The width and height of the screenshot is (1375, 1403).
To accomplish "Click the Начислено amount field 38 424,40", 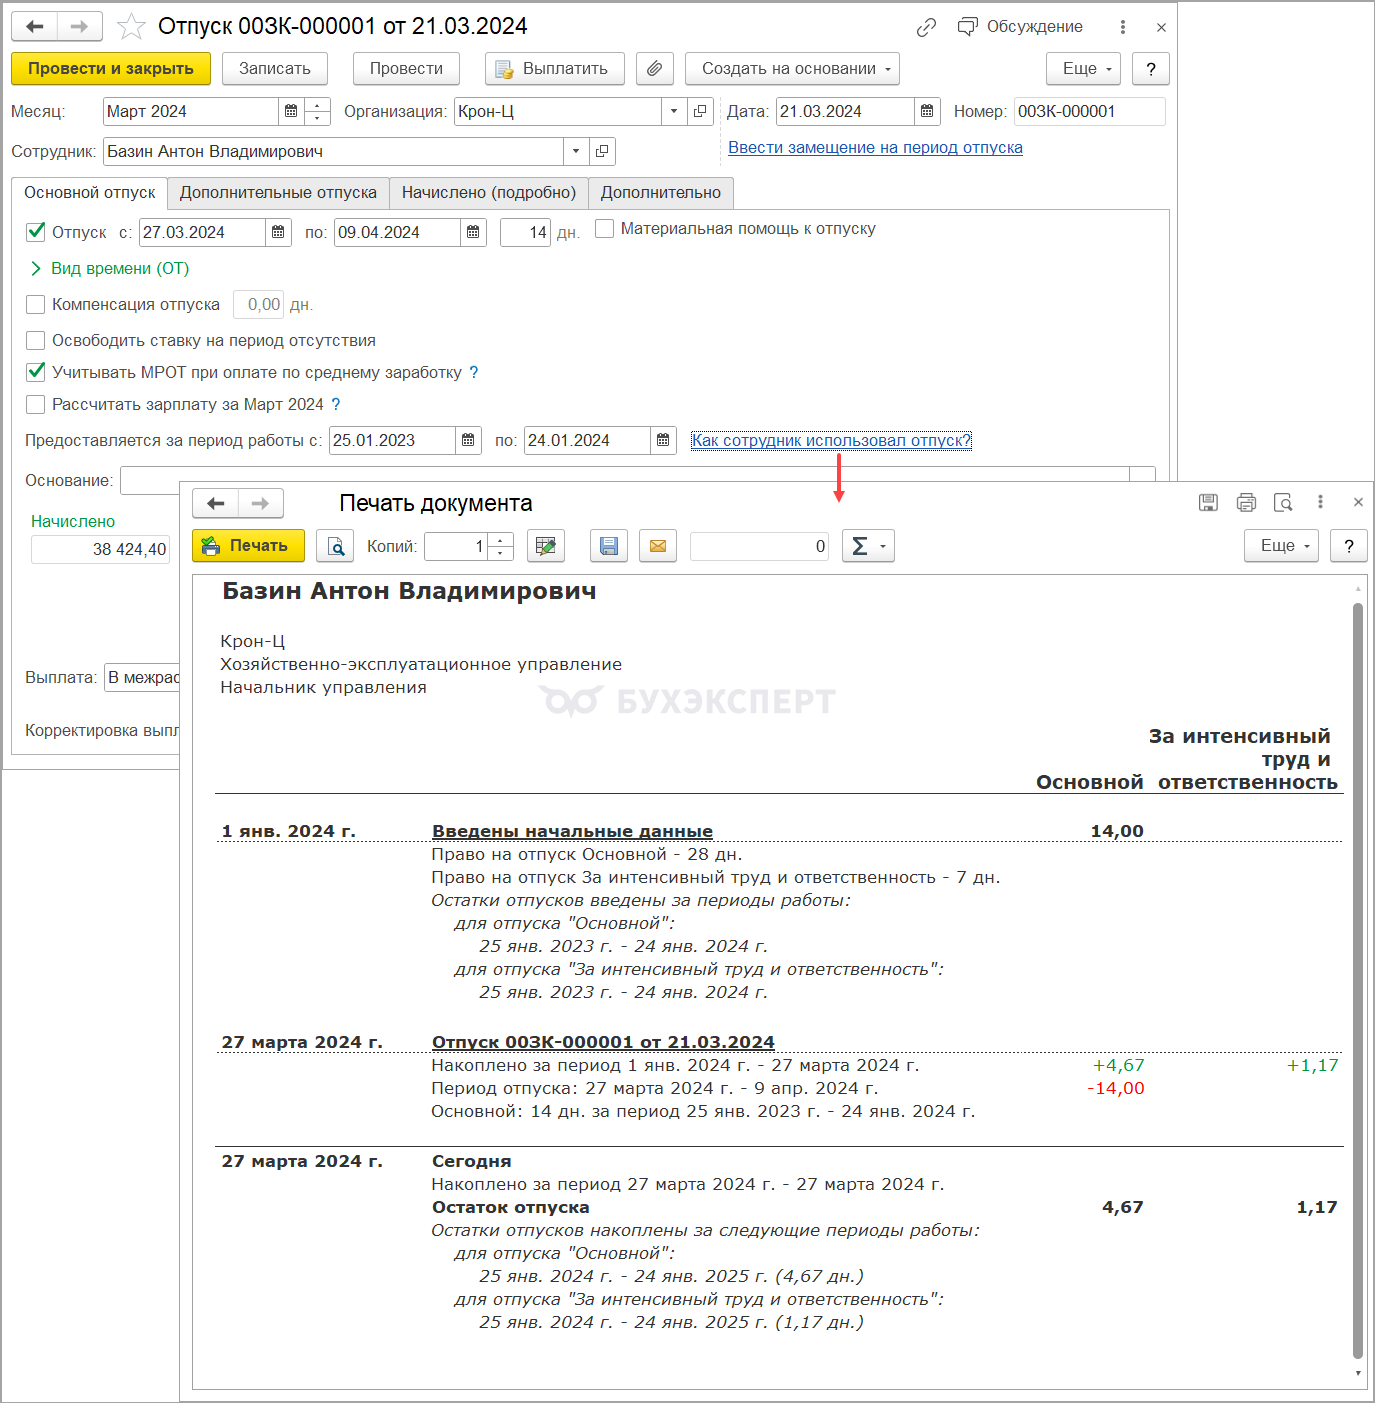I will pos(100,549).
